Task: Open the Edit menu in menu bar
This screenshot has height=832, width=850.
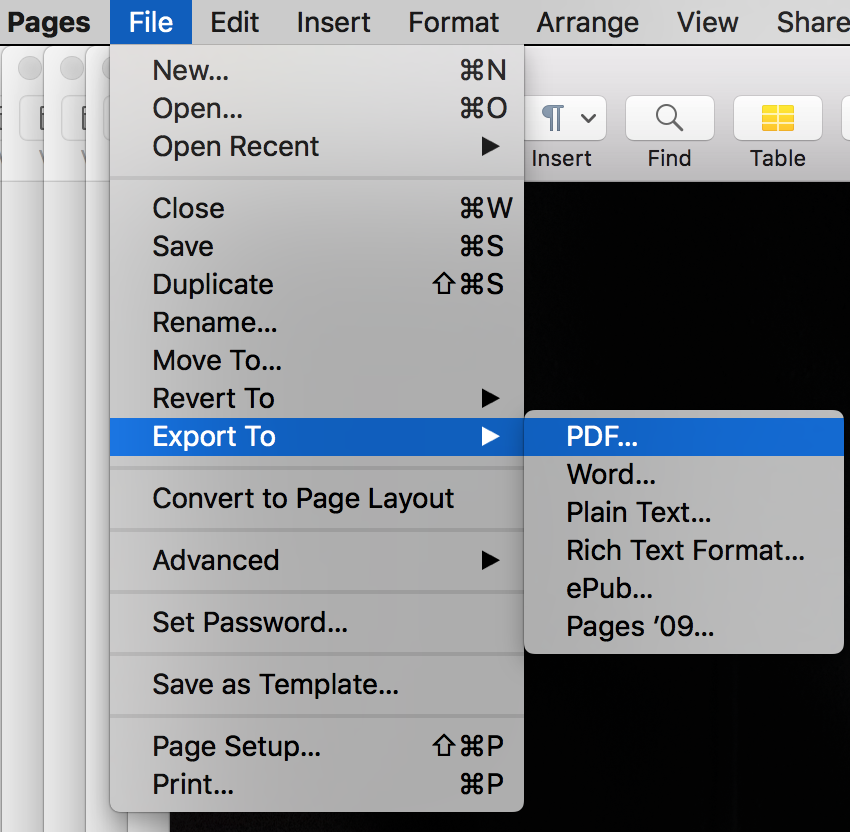Action: coord(235,22)
